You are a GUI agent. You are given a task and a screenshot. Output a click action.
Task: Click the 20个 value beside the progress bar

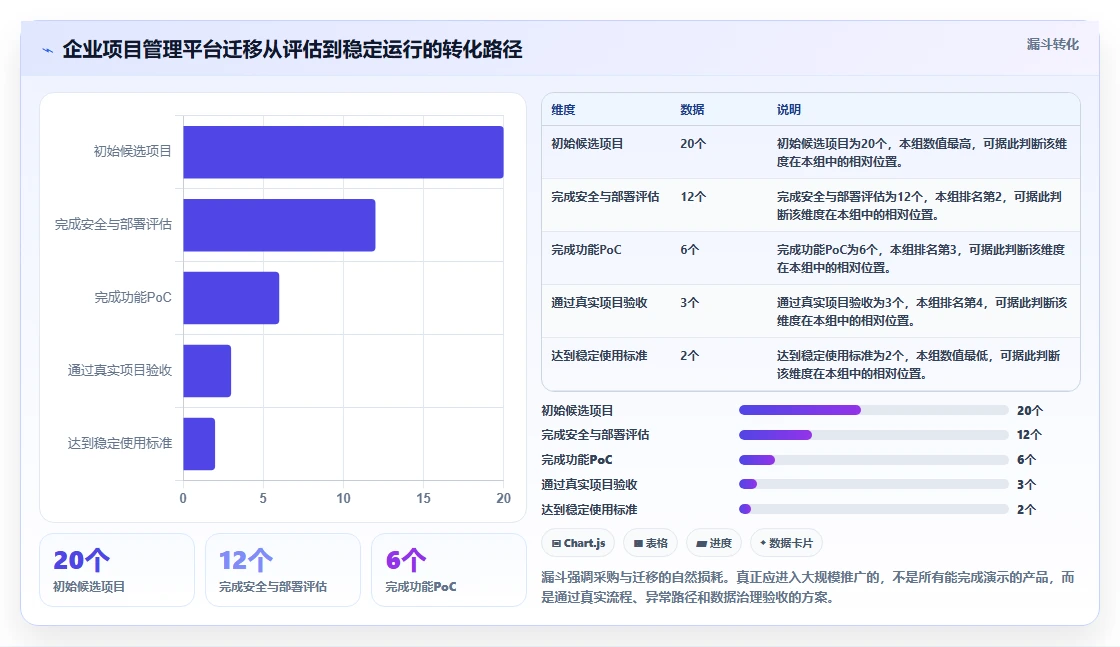(1029, 411)
